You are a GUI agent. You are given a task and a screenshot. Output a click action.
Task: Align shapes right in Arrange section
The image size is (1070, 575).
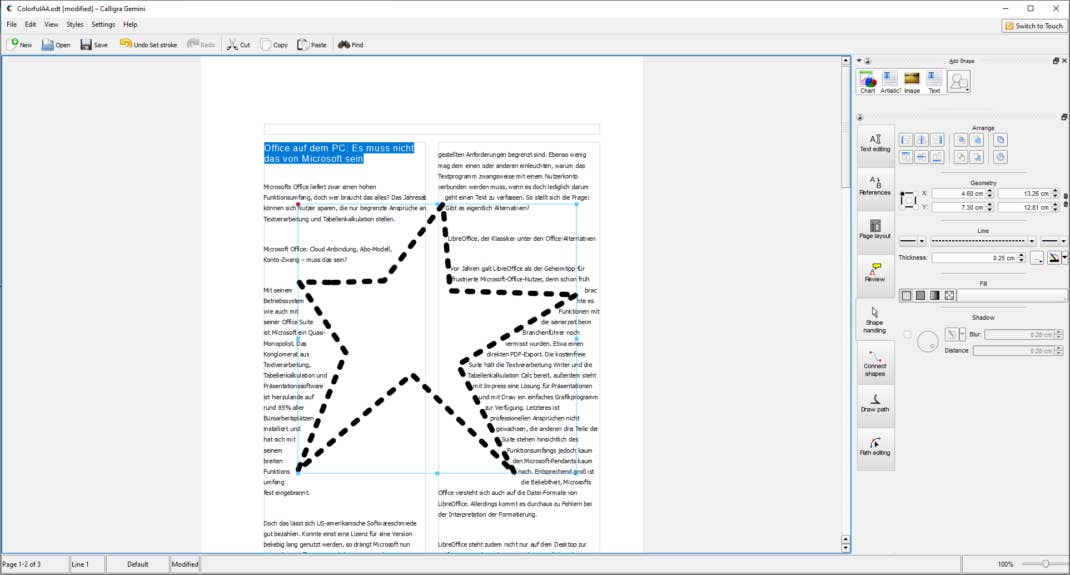click(938, 140)
